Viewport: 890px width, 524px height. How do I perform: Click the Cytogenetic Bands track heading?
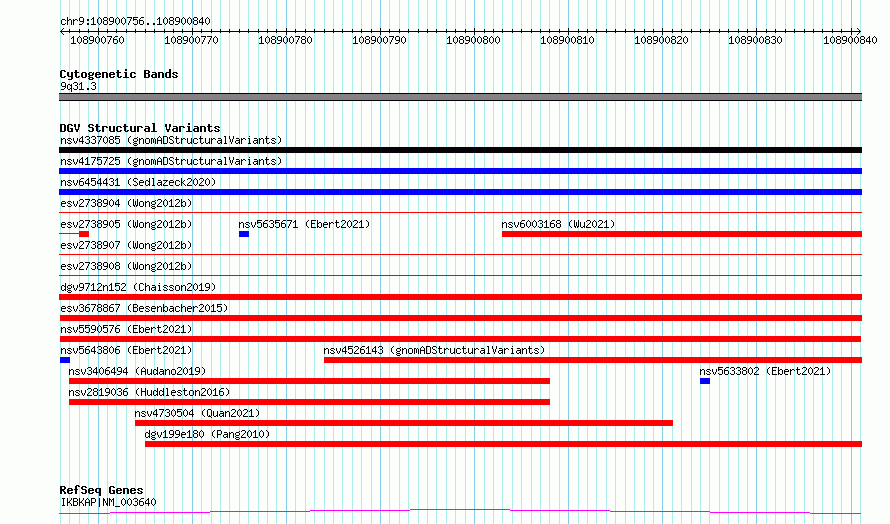(119, 74)
